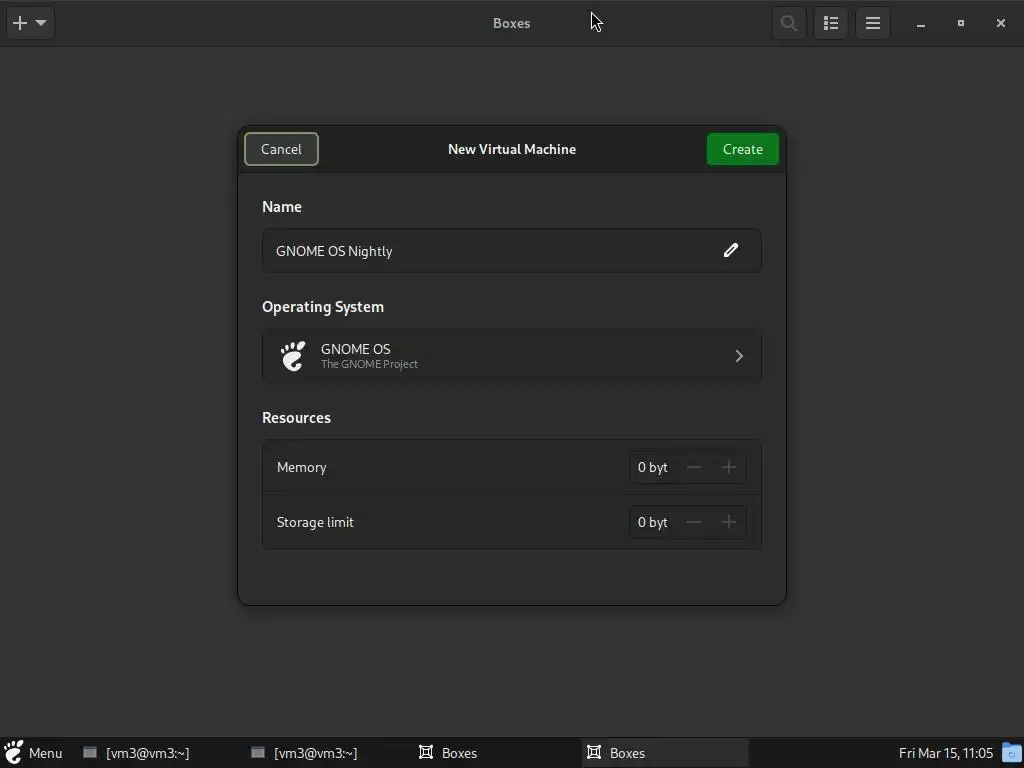Decrease Memory with minus button
The height and width of the screenshot is (768, 1024).
(694, 467)
